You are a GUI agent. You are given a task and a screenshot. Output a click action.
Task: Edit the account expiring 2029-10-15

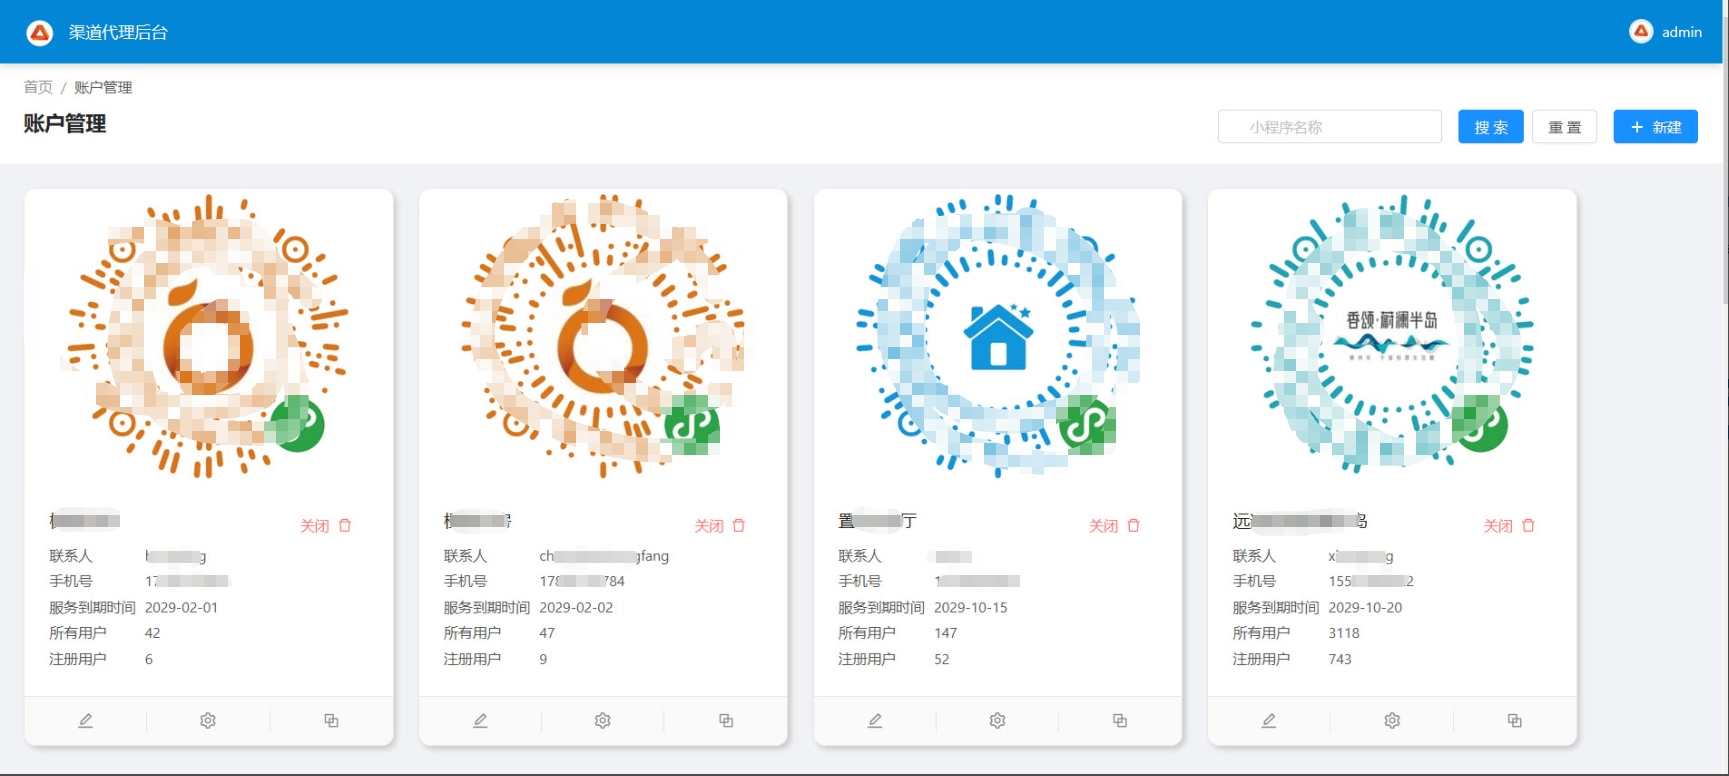(x=875, y=721)
